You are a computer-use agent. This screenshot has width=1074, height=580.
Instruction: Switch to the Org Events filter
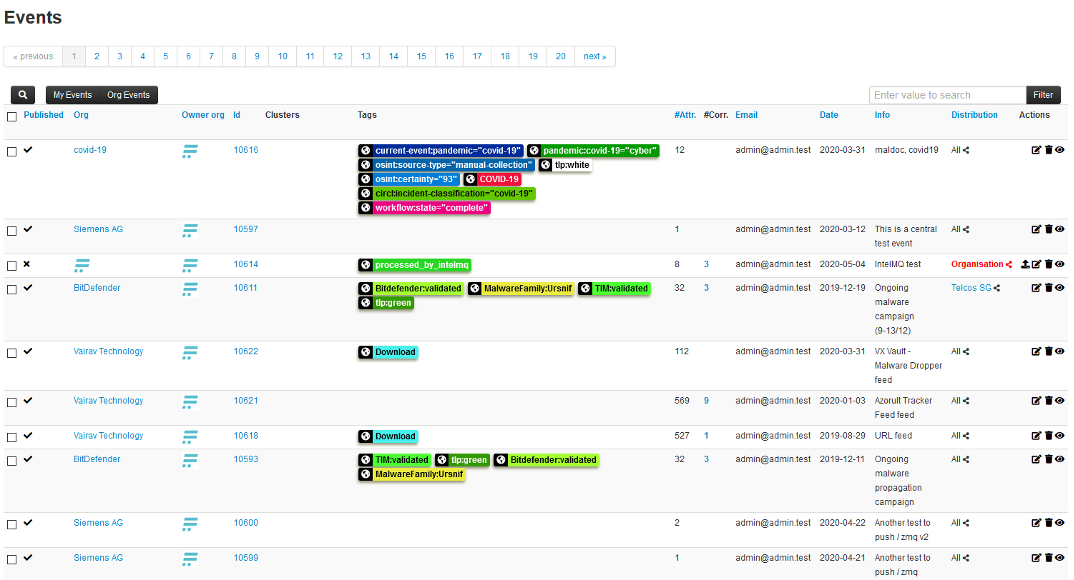point(128,95)
